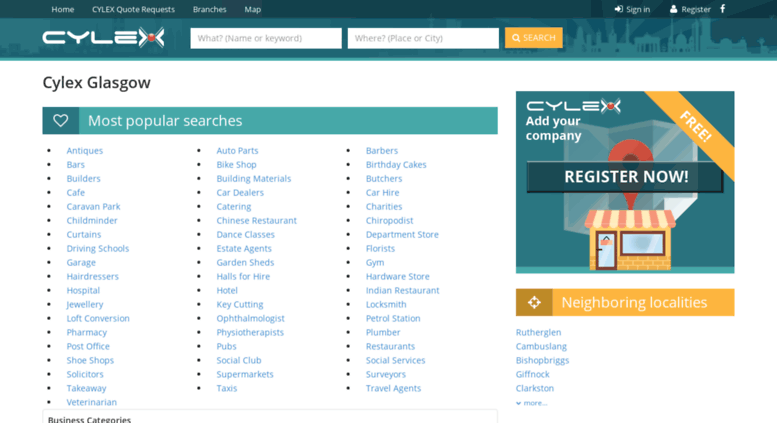Viewport: 777px width, 423px height.
Task: Open Petrol Station link
Action: click(x=393, y=318)
